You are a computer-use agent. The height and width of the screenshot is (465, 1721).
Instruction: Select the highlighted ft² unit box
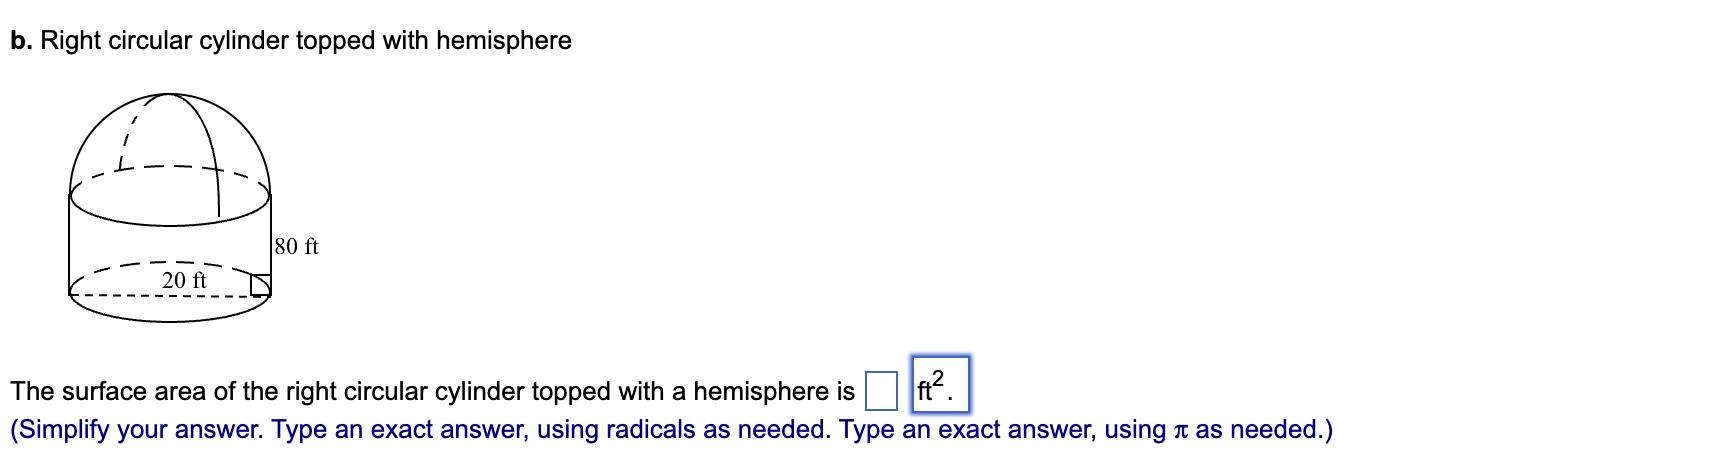(940, 384)
